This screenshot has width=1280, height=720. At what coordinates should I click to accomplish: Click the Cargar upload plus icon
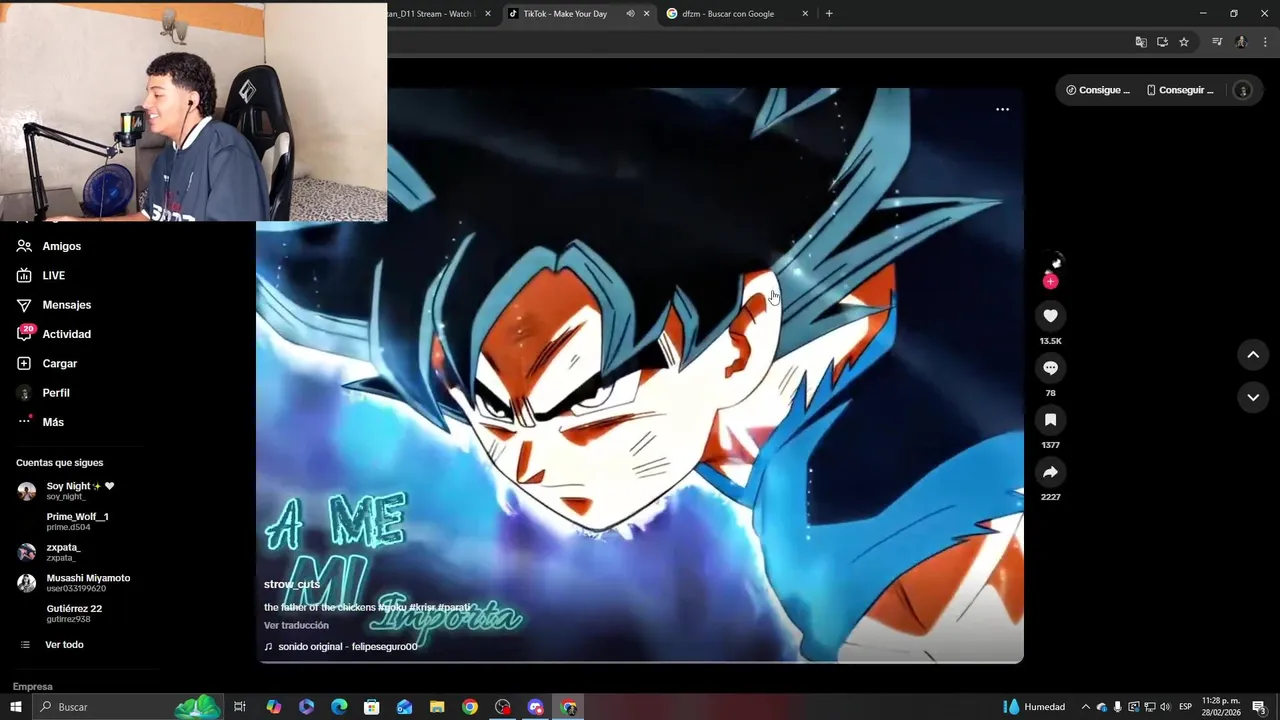pos(24,364)
